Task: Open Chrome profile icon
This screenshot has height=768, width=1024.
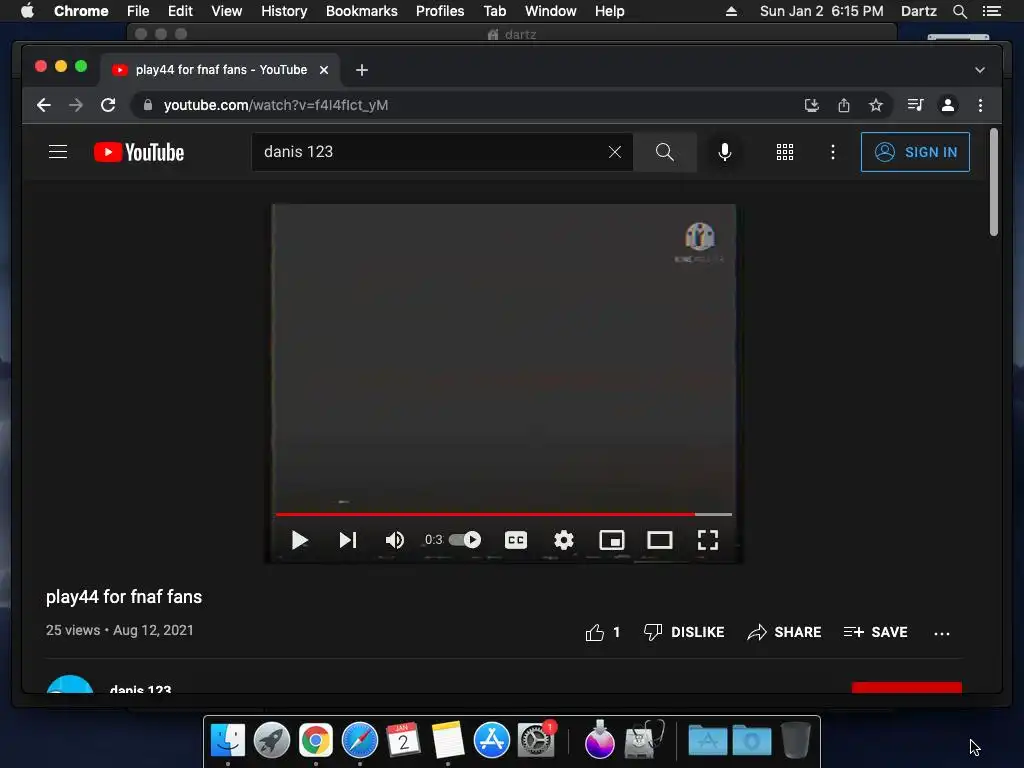Action: click(948, 105)
